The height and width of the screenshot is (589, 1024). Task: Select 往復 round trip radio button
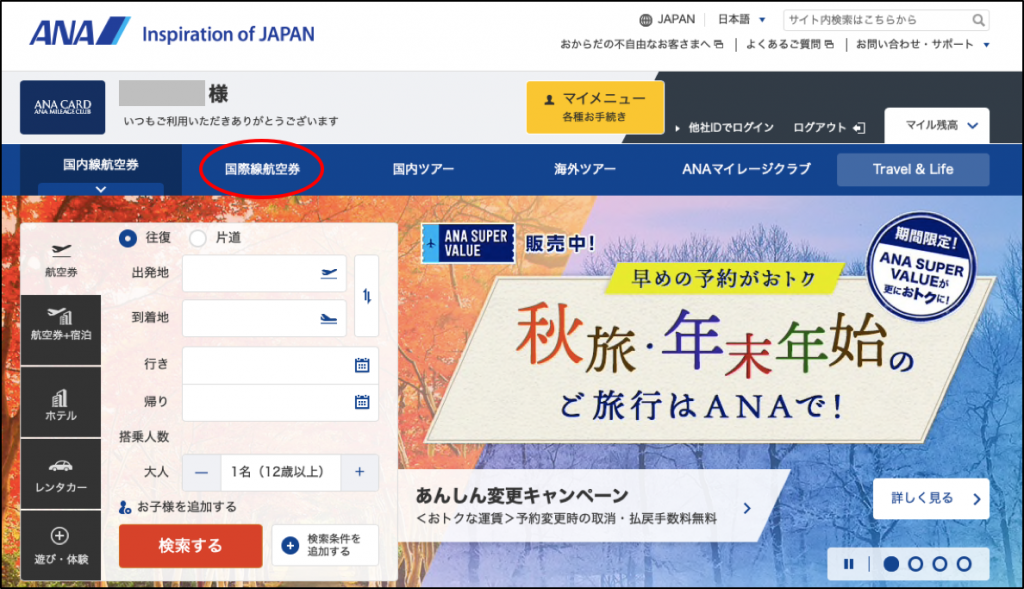[x=128, y=238]
